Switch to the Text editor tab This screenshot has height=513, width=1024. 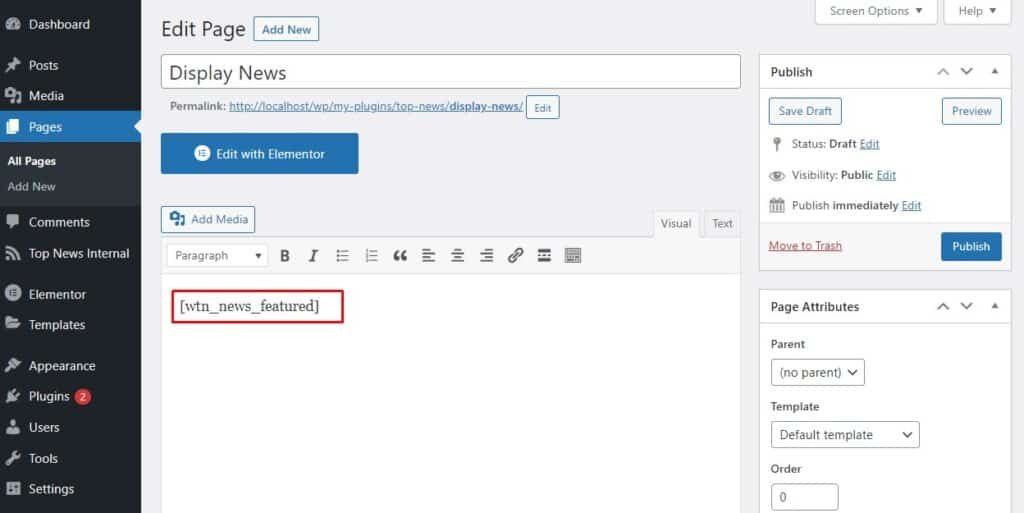(722, 223)
